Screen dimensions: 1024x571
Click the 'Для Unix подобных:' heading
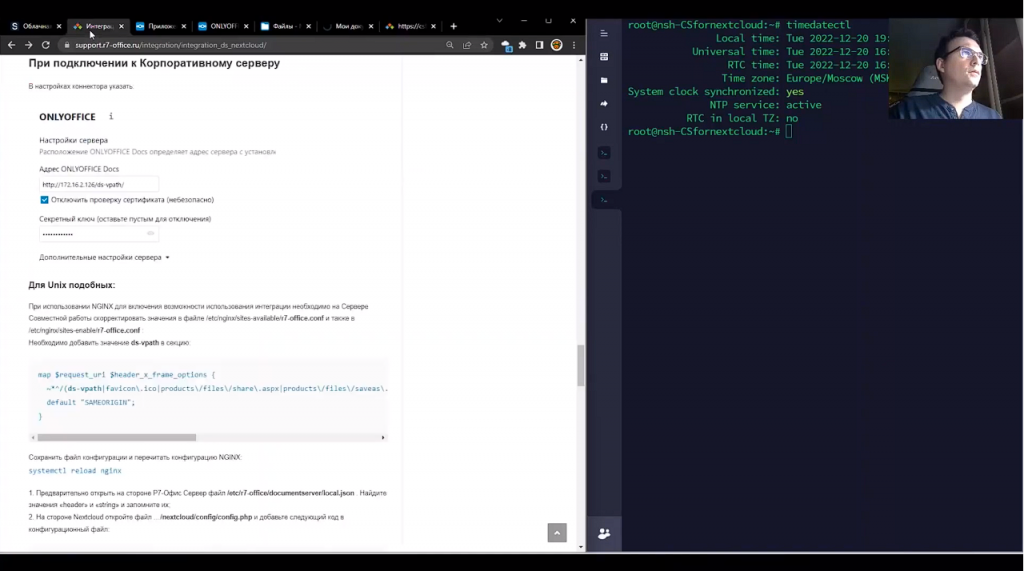click(x=72, y=285)
